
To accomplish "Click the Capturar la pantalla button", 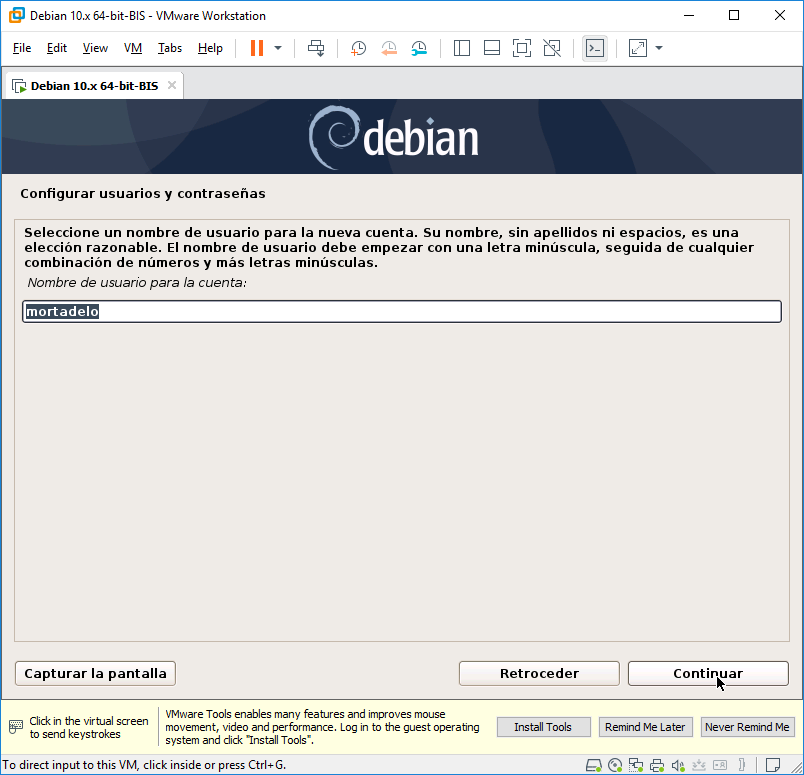I will pyautogui.click(x=95, y=673).
